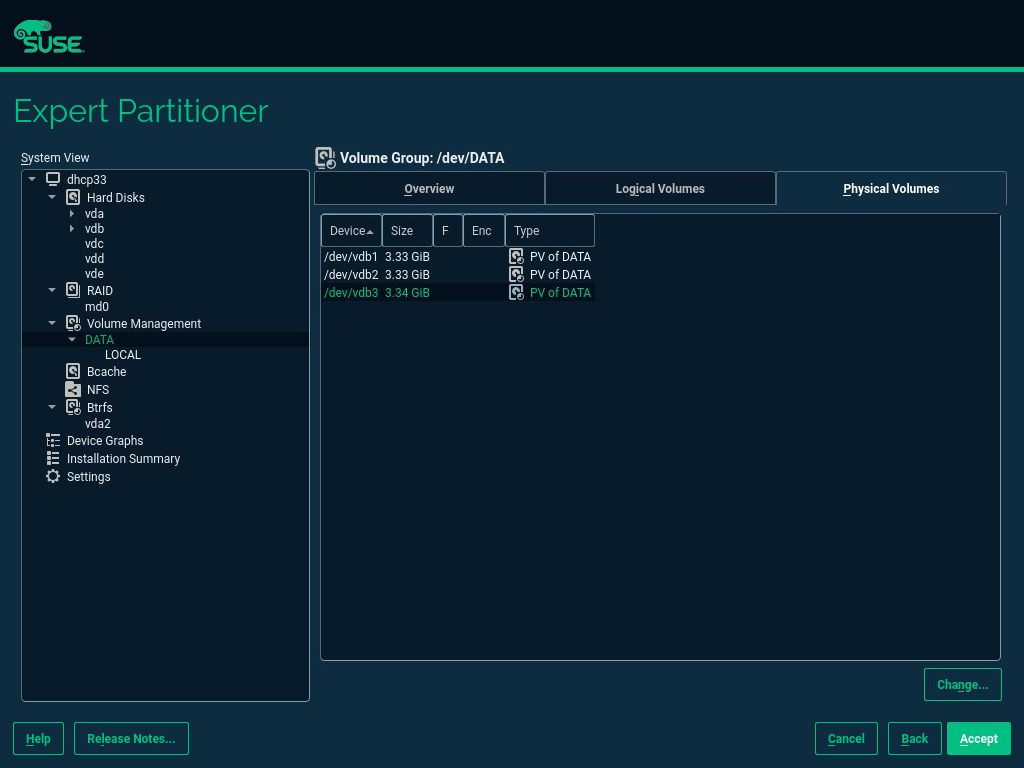Click the Installation Summary icon
The width and height of the screenshot is (1024, 768).
(x=53, y=458)
